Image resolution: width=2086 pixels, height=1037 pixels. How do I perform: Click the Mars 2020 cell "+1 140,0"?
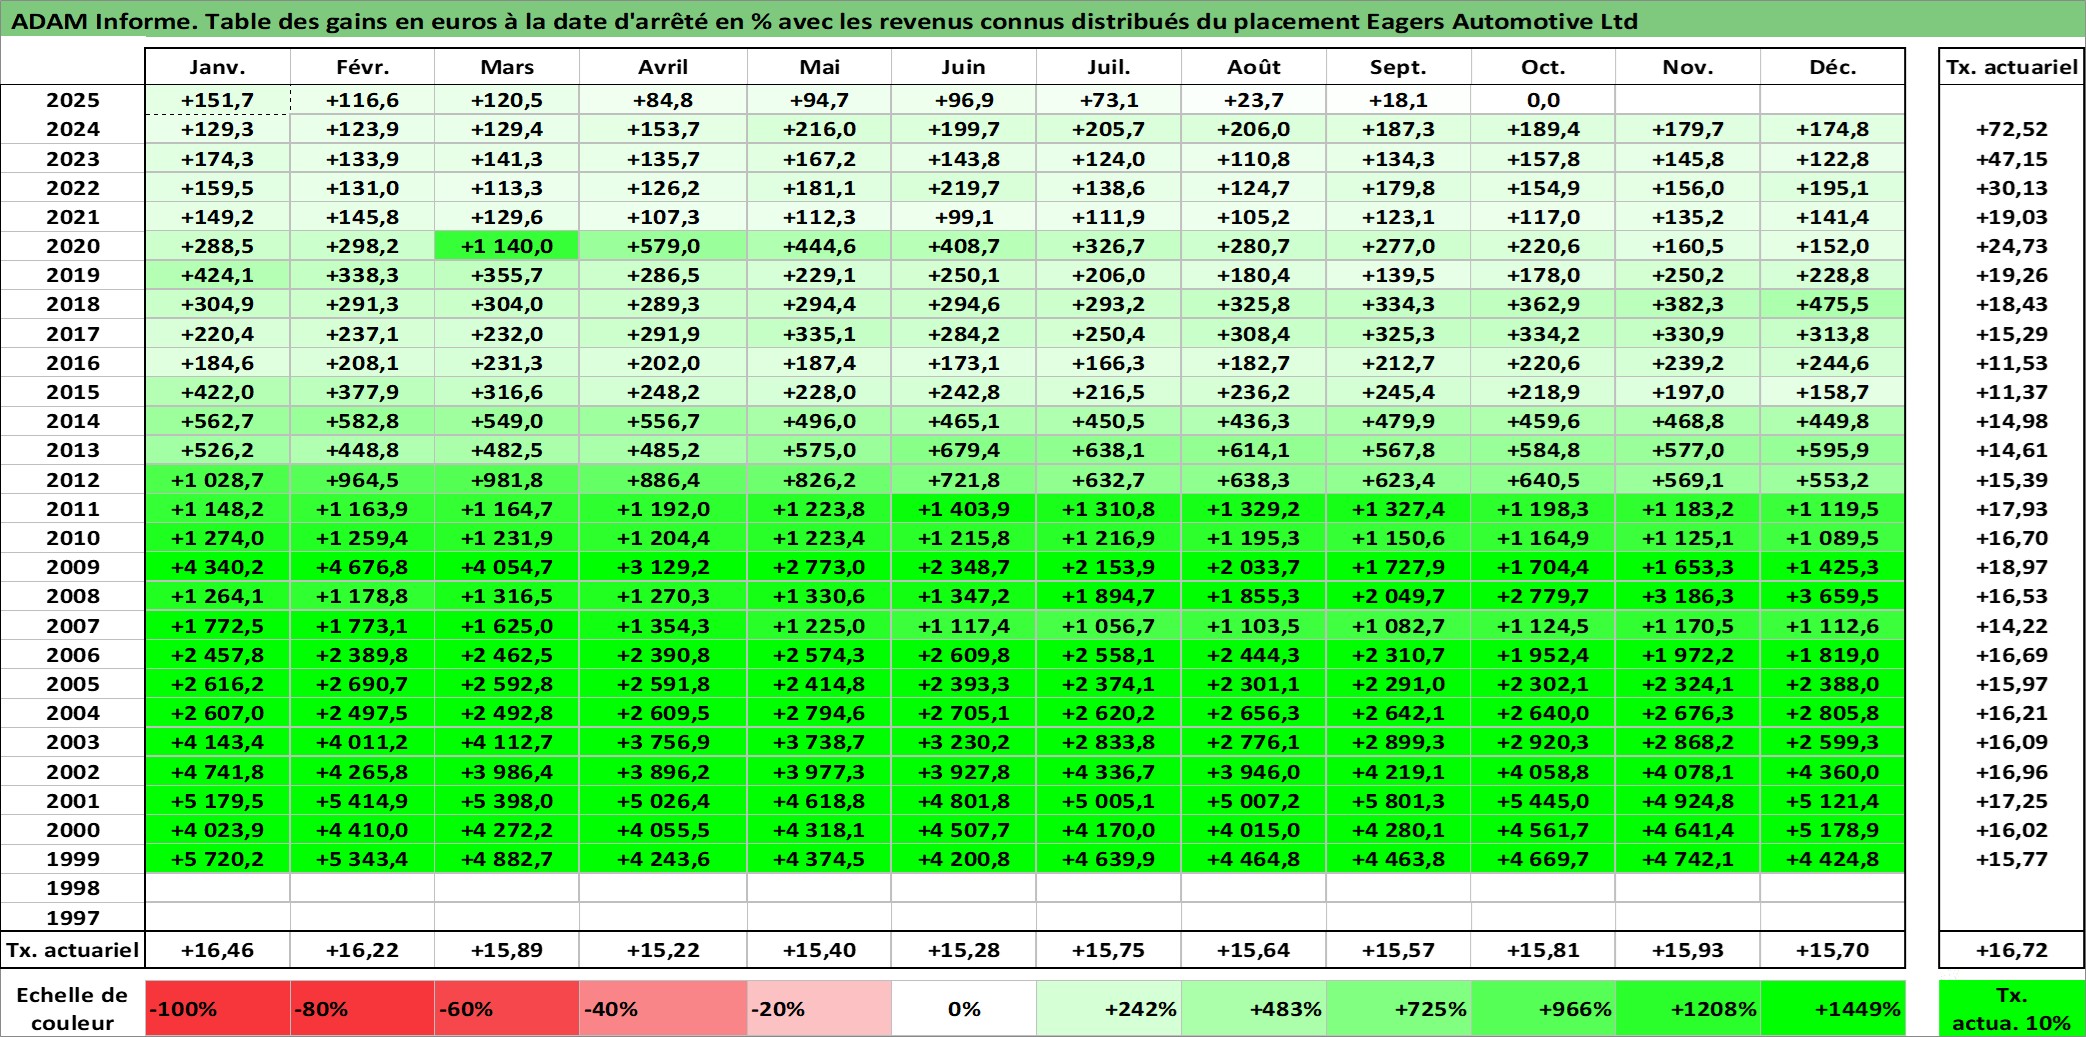[507, 246]
